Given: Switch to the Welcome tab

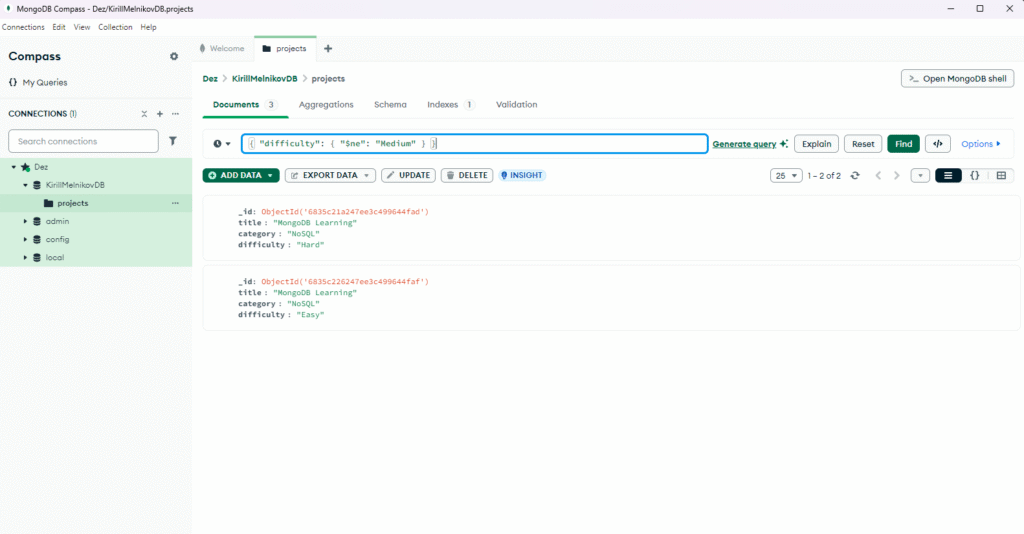Looking at the screenshot, I should click(222, 48).
